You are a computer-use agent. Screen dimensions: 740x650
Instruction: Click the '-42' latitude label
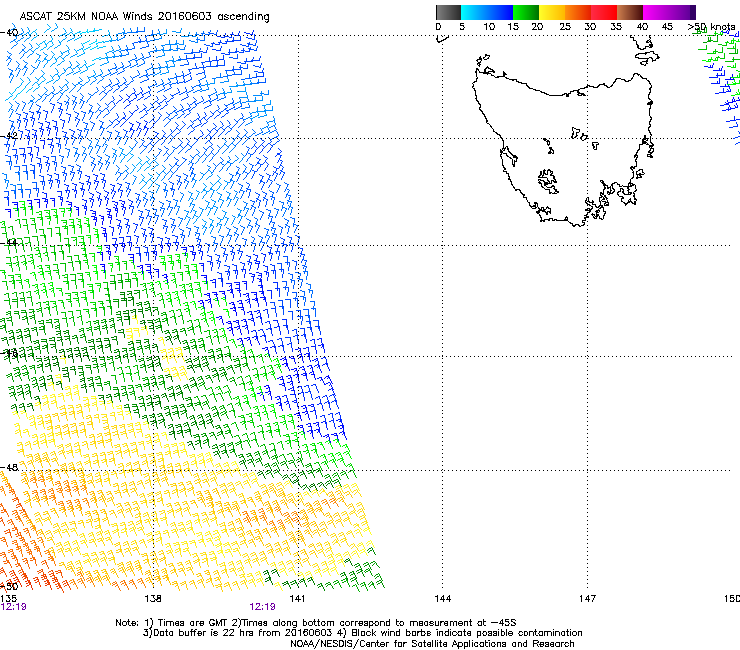[9, 136]
